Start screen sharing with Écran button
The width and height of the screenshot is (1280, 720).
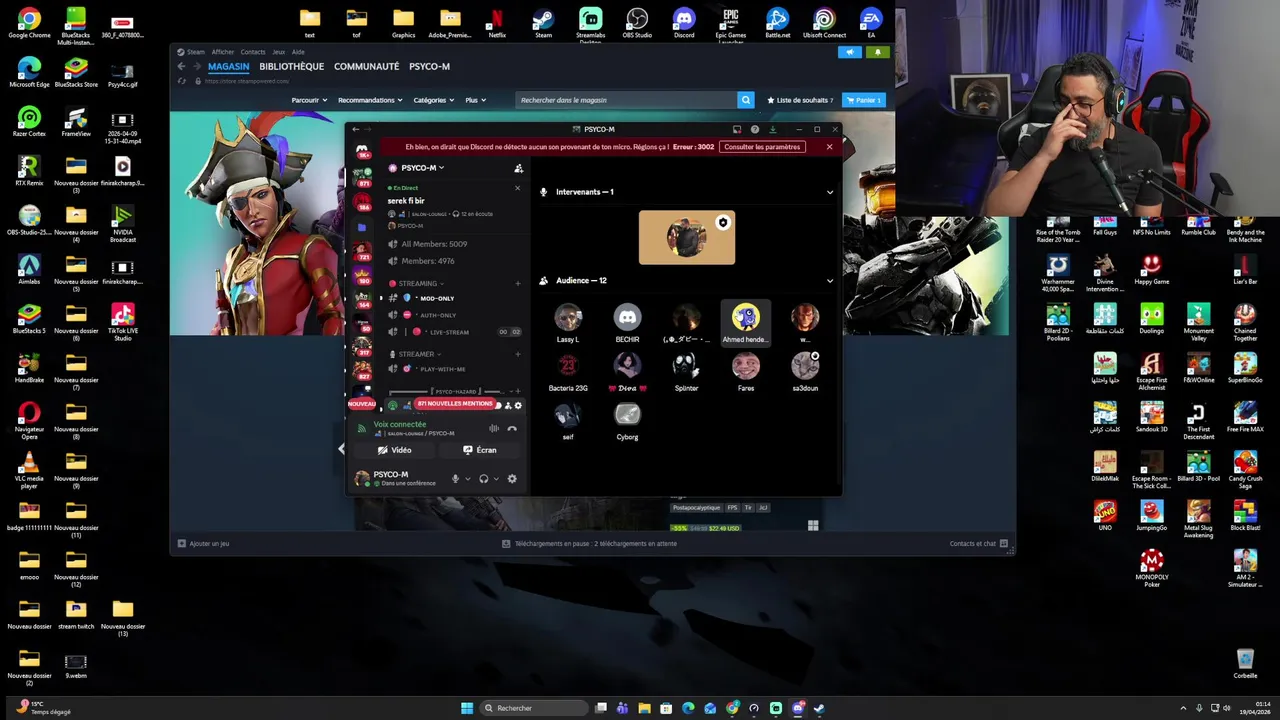point(480,450)
